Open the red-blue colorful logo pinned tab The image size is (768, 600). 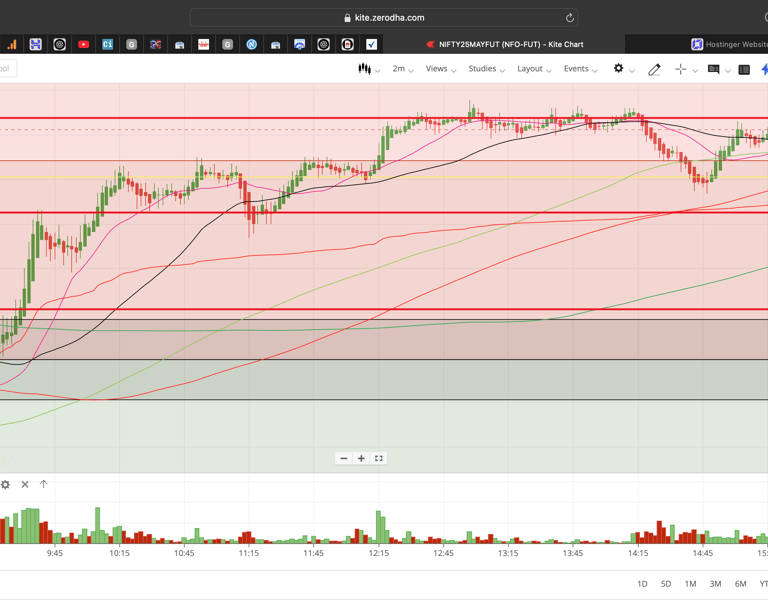point(155,45)
